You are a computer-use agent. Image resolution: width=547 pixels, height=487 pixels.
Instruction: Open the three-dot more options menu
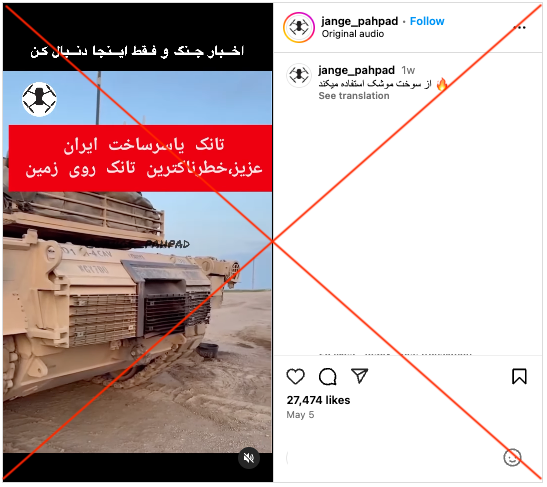(x=519, y=27)
